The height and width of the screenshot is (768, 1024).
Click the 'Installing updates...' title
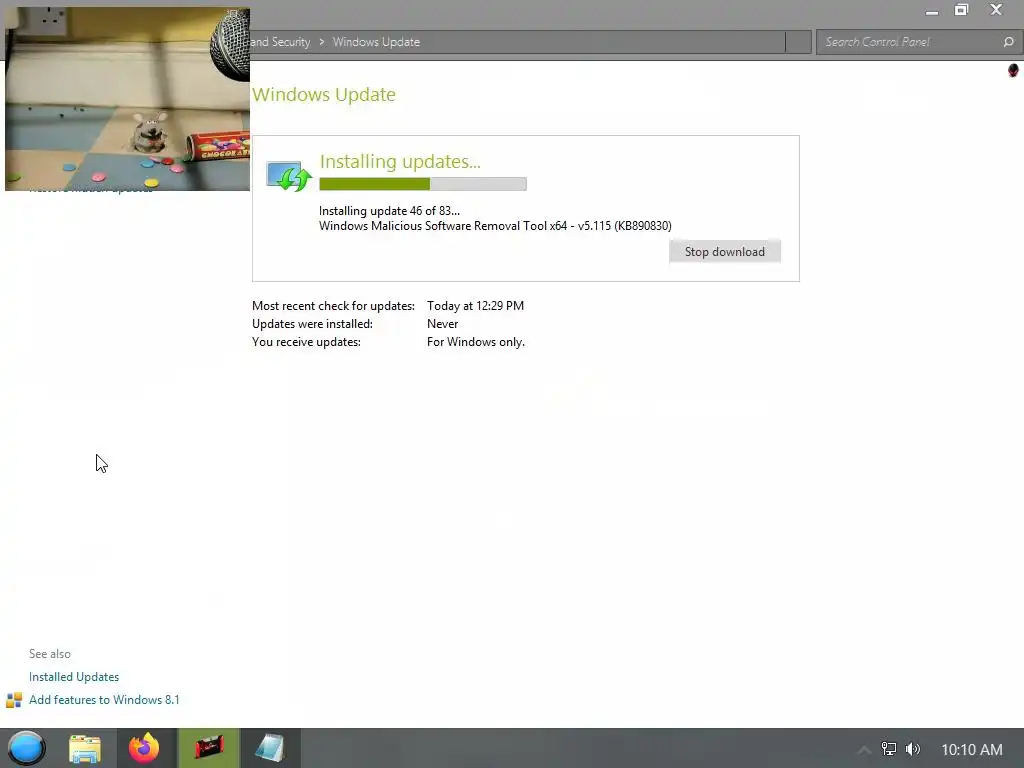[400, 161]
